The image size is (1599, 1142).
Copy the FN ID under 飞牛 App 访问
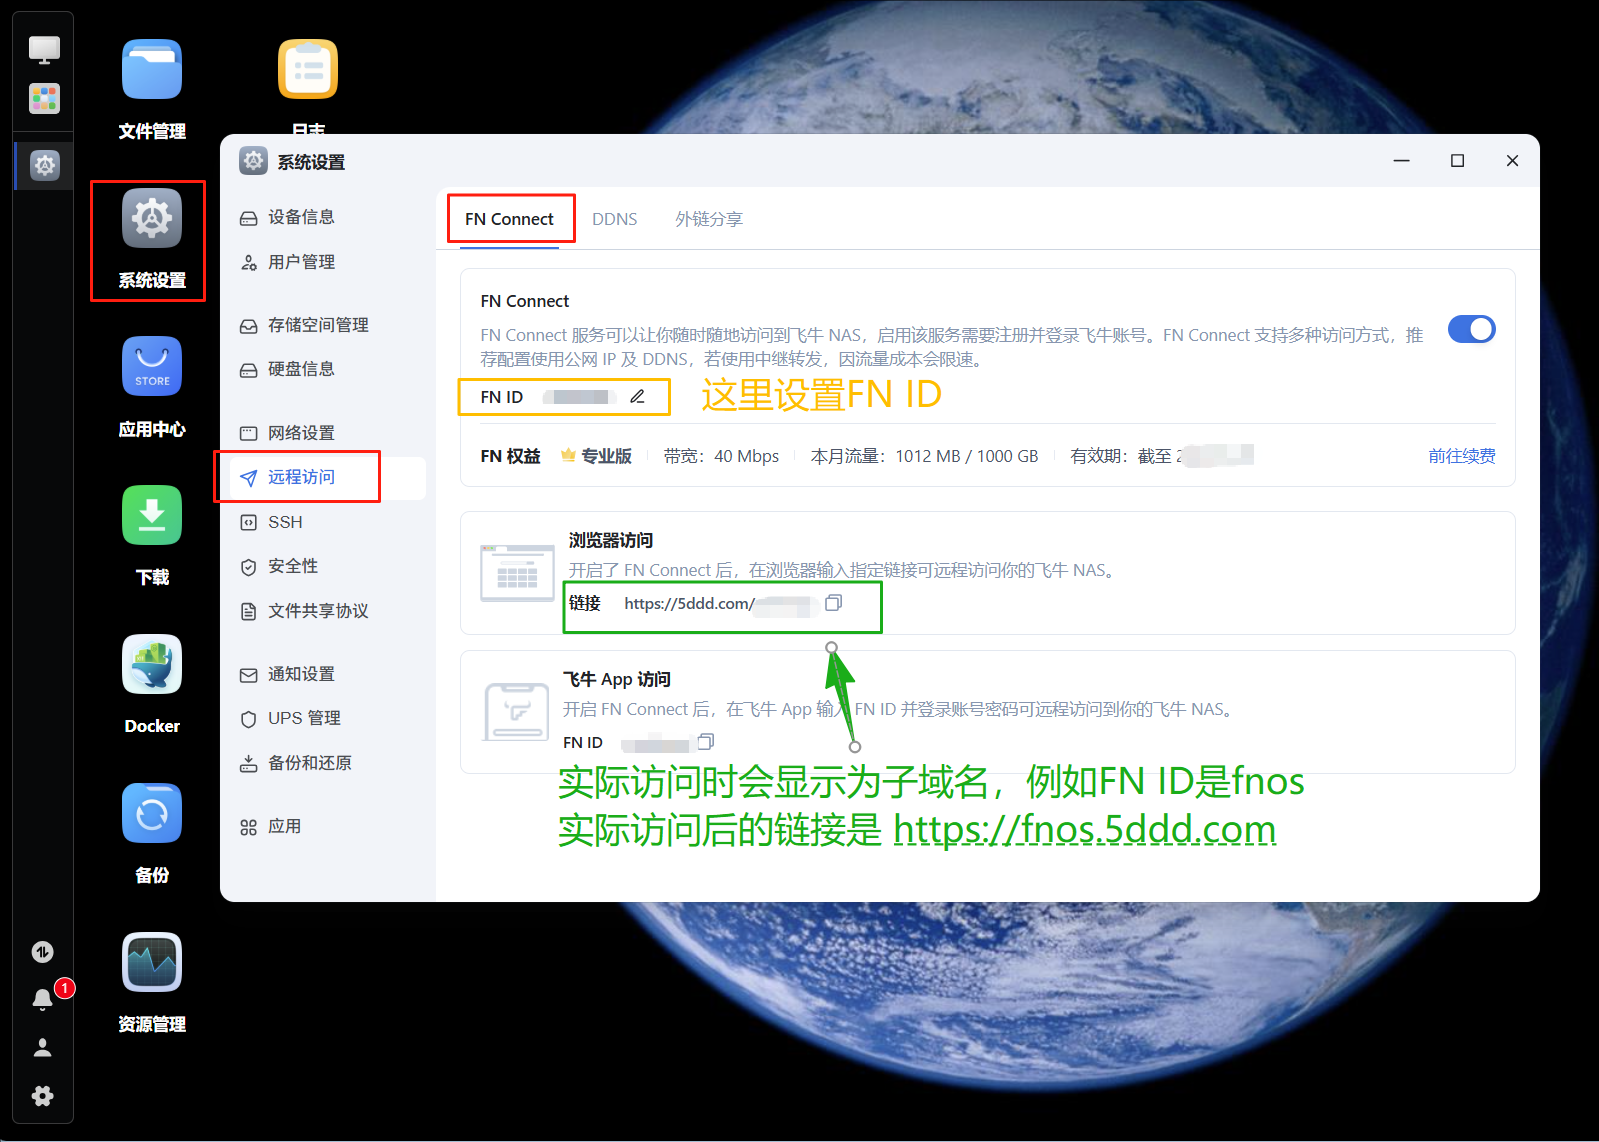(x=706, y=742)
